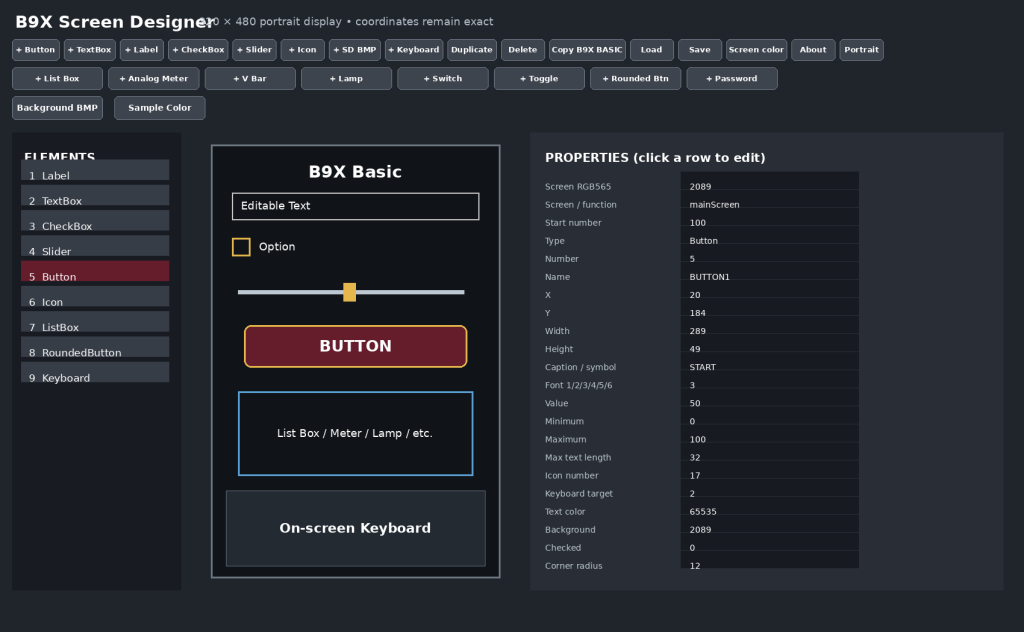Add an Analog Meter
The width and height of the screenshot is (1024, 632).
click(x=153, y=78)
